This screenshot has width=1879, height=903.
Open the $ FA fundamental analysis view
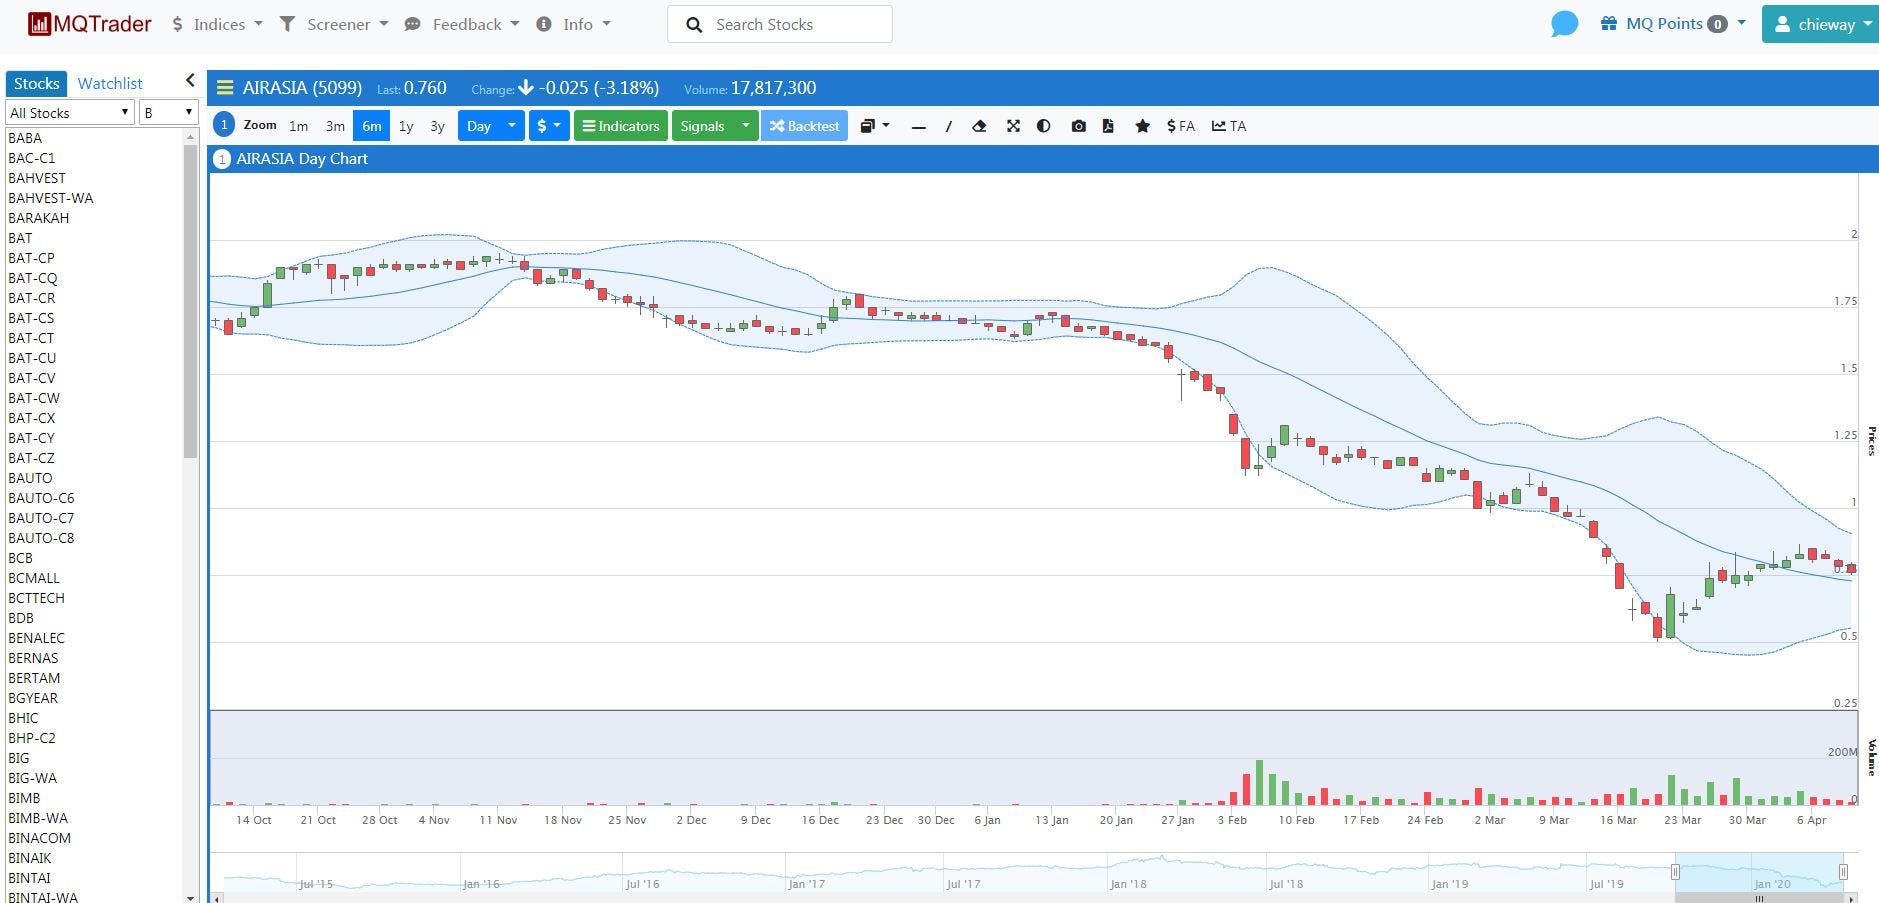[x=1181, y=126]
